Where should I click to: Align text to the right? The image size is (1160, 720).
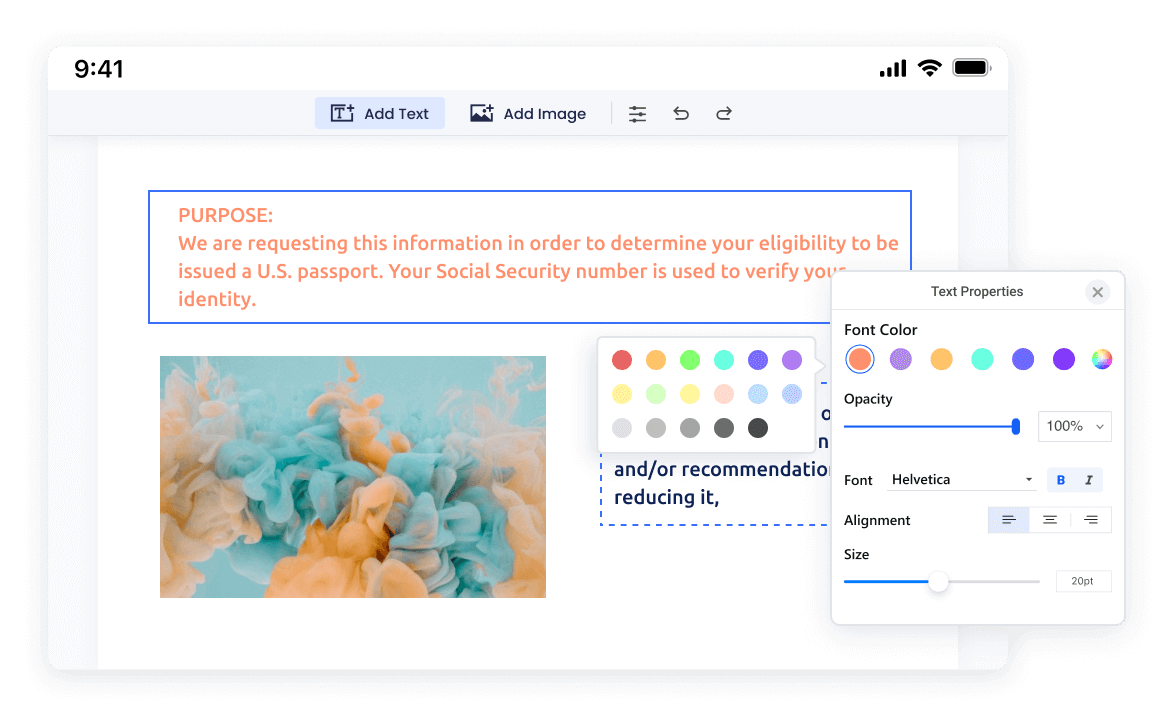click(1091, 520)
